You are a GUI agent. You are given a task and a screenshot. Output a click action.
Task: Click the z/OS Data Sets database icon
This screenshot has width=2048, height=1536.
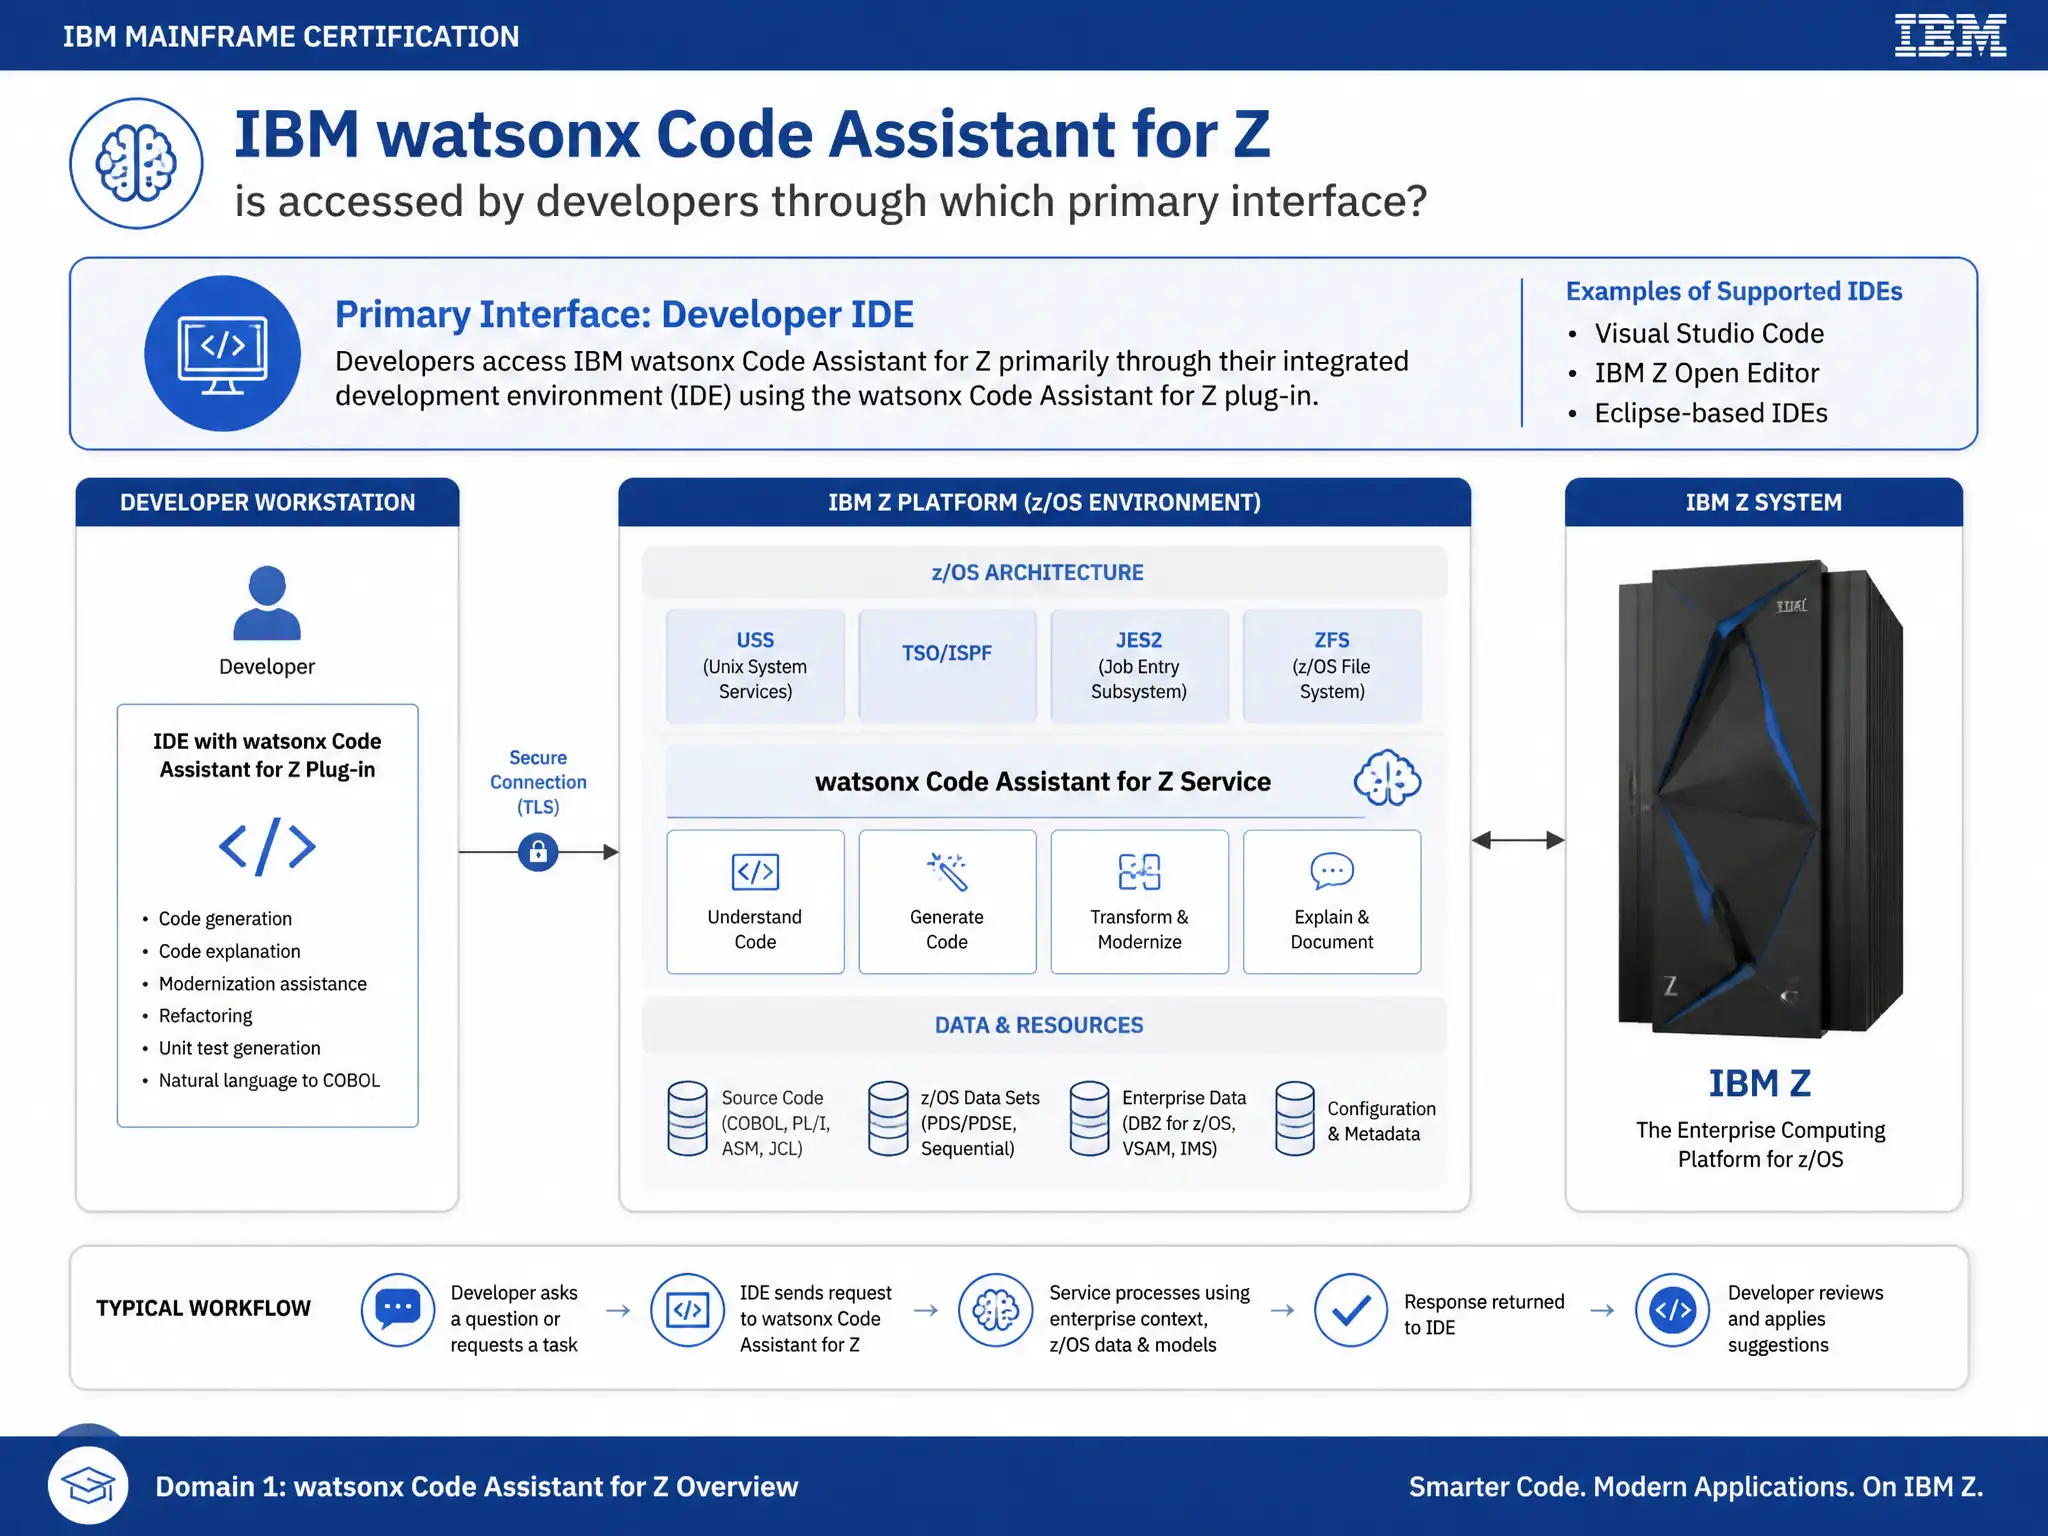pyautogui.click(x=888, y=1119)
